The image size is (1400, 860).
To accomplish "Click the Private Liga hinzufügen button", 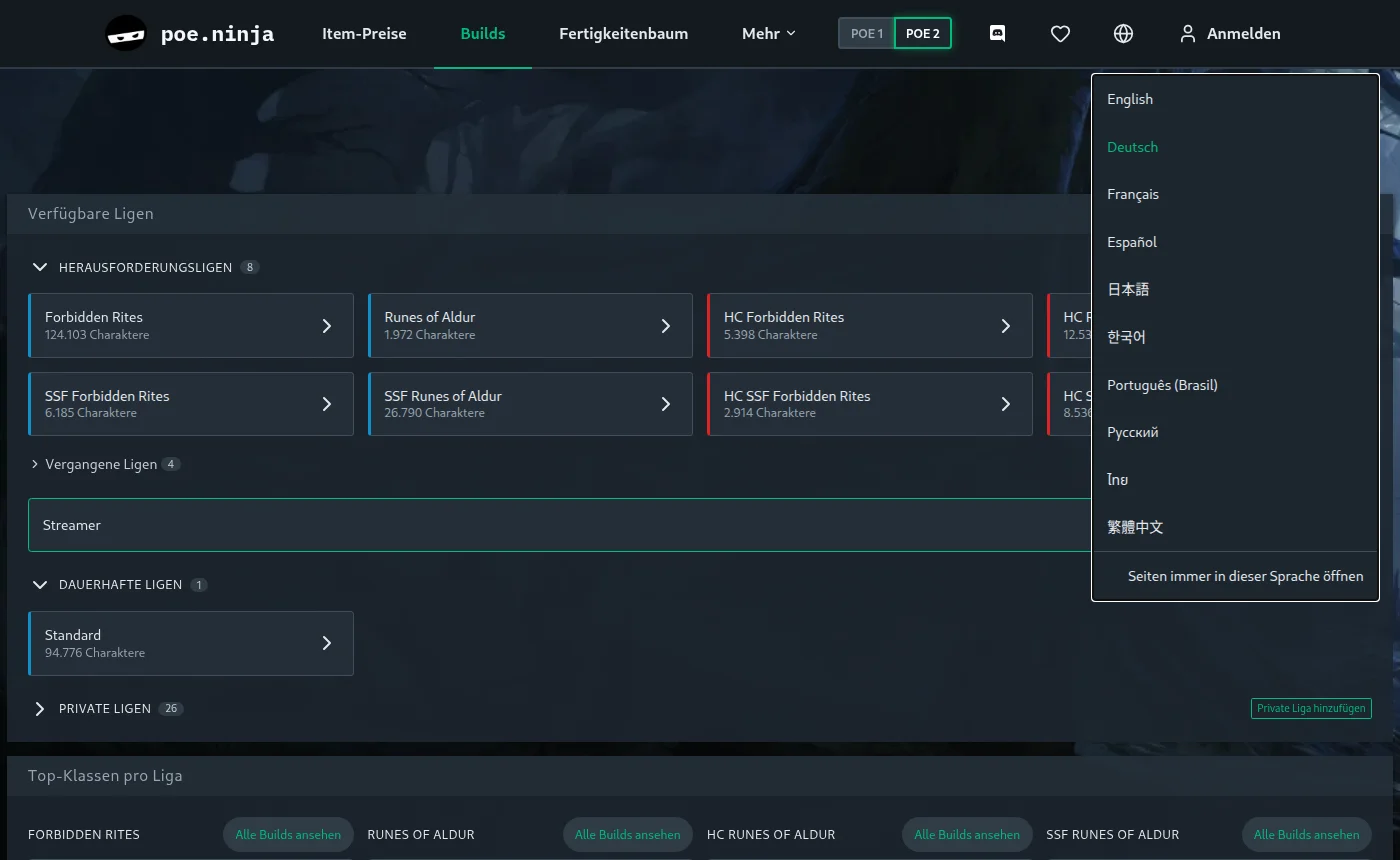I will coord(1311,708).
